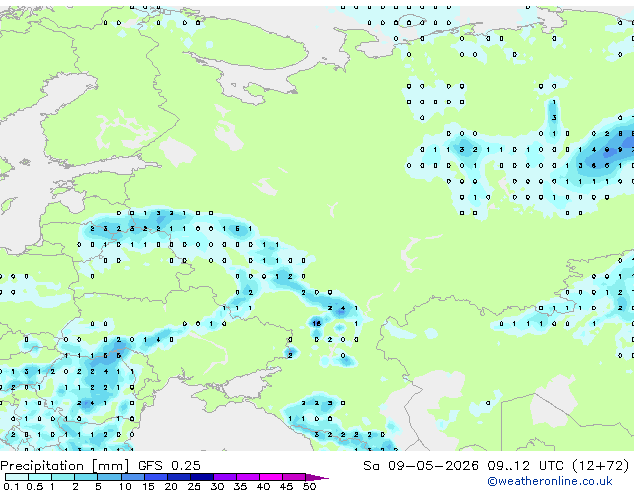Click the 2–5 mm legend color swatch
The image size is (634, 490).
pyautogui.click(x=86, y=477)
